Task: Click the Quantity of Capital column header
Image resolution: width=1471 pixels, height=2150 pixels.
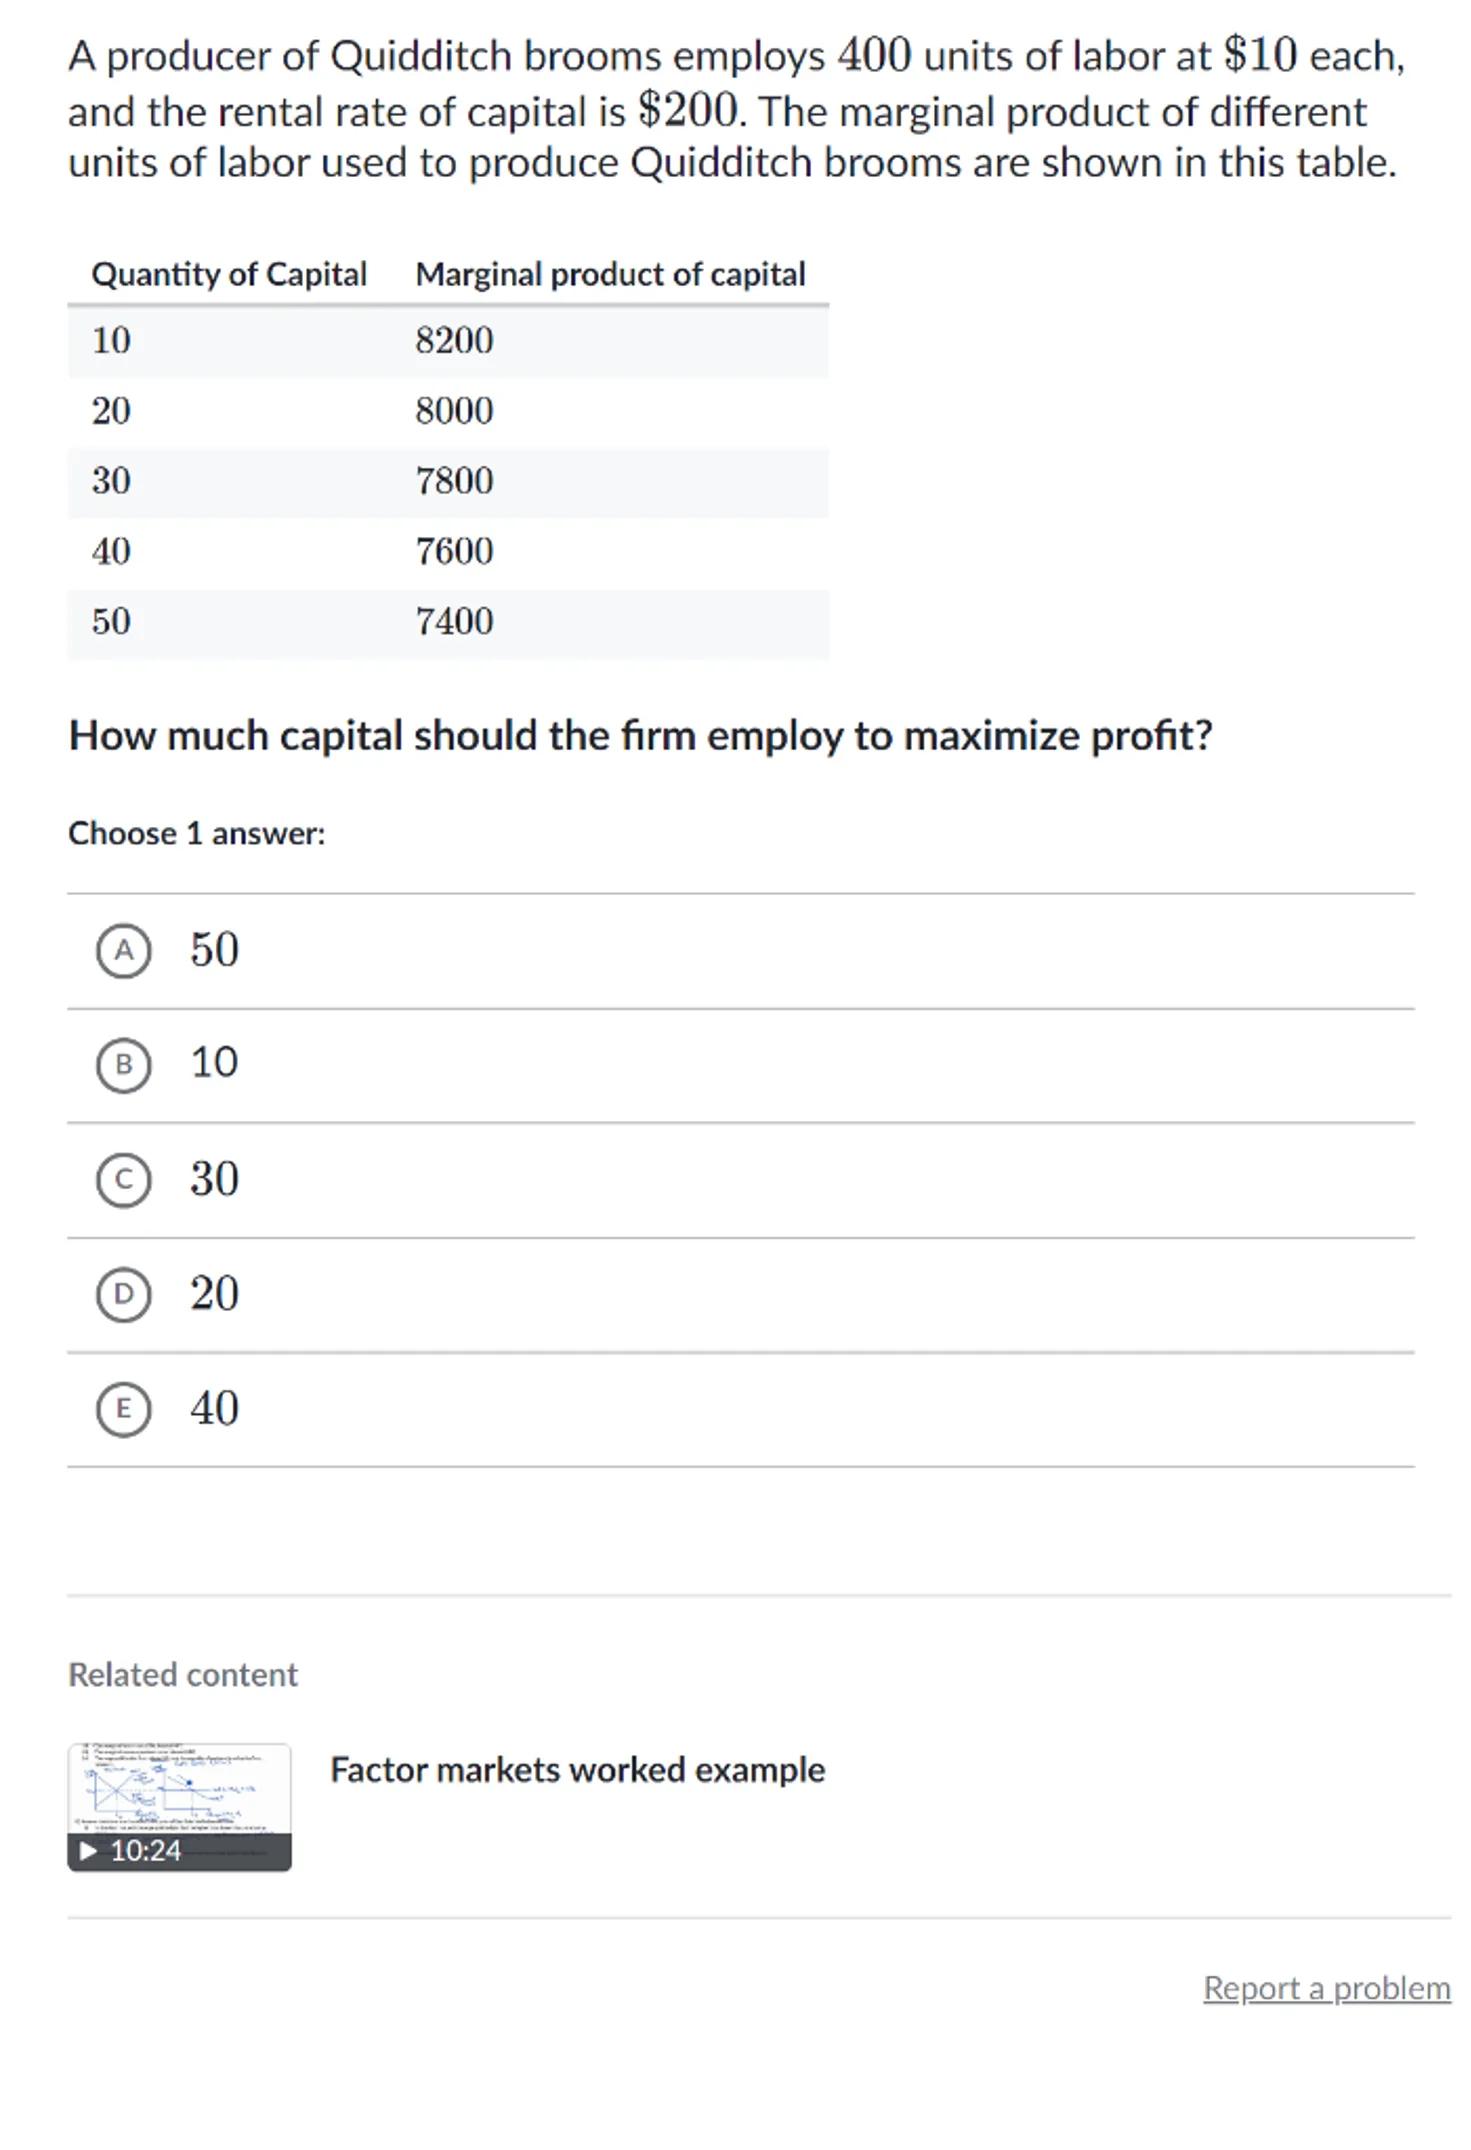Action: pos(229,275)
